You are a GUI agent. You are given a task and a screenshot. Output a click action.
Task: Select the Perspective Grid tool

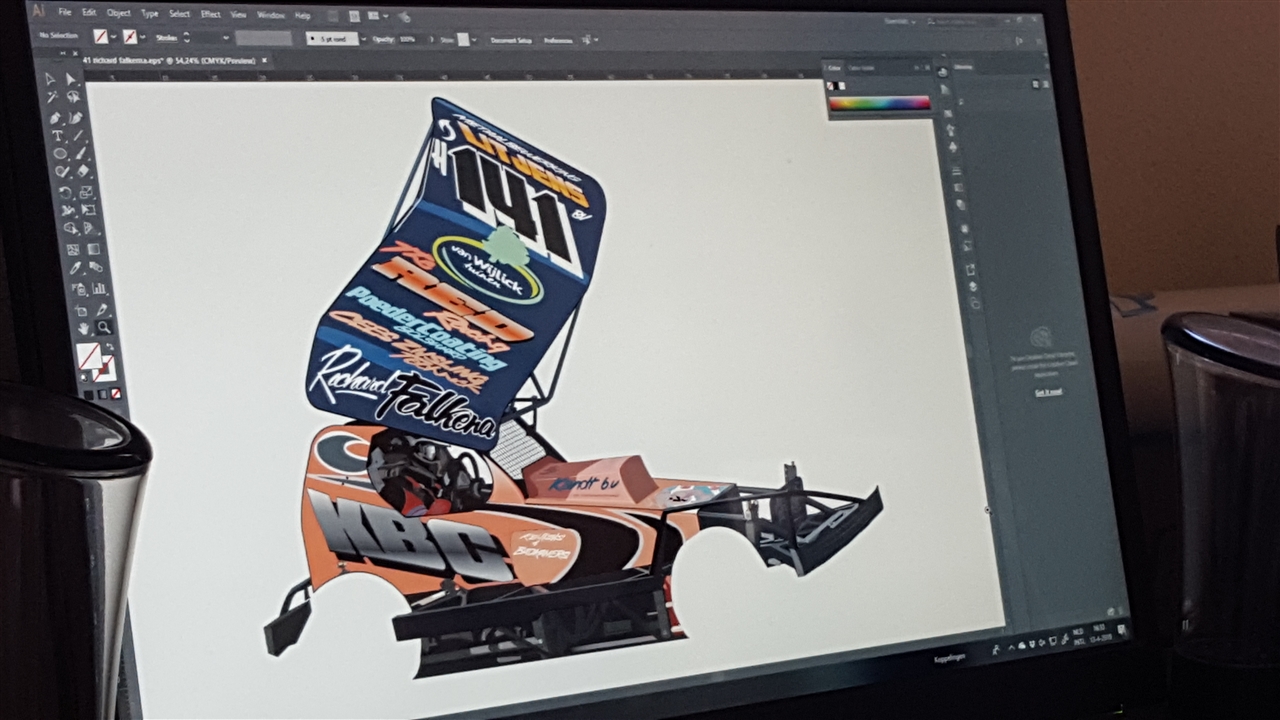(x=90, y=228)
